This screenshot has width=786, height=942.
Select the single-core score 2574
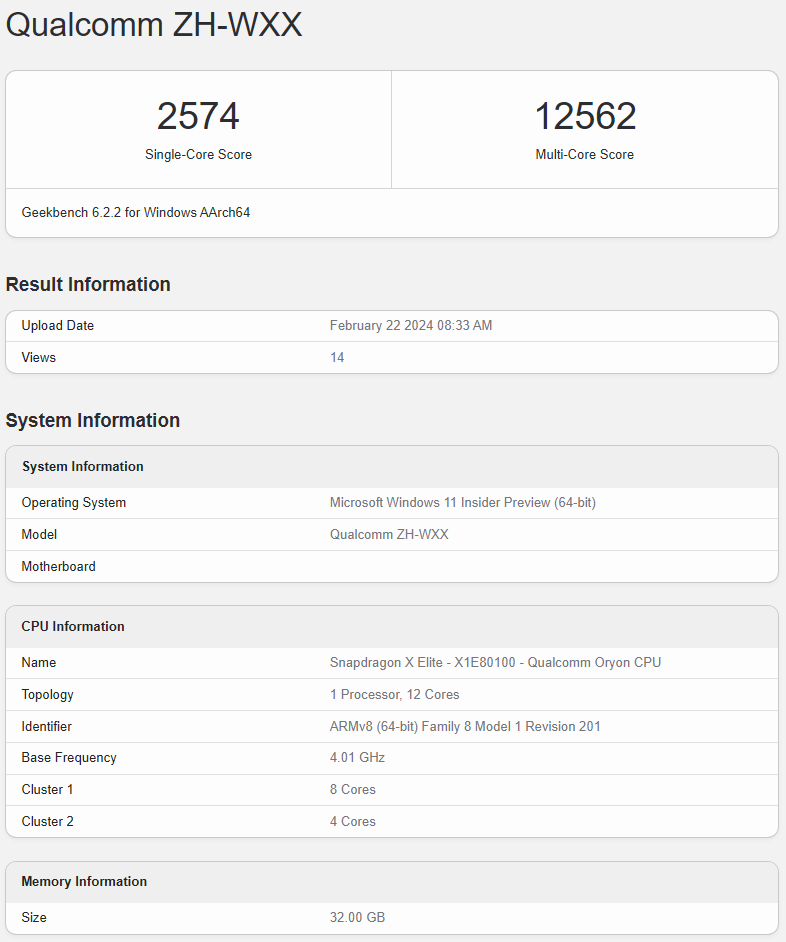[x=198, y=116]
